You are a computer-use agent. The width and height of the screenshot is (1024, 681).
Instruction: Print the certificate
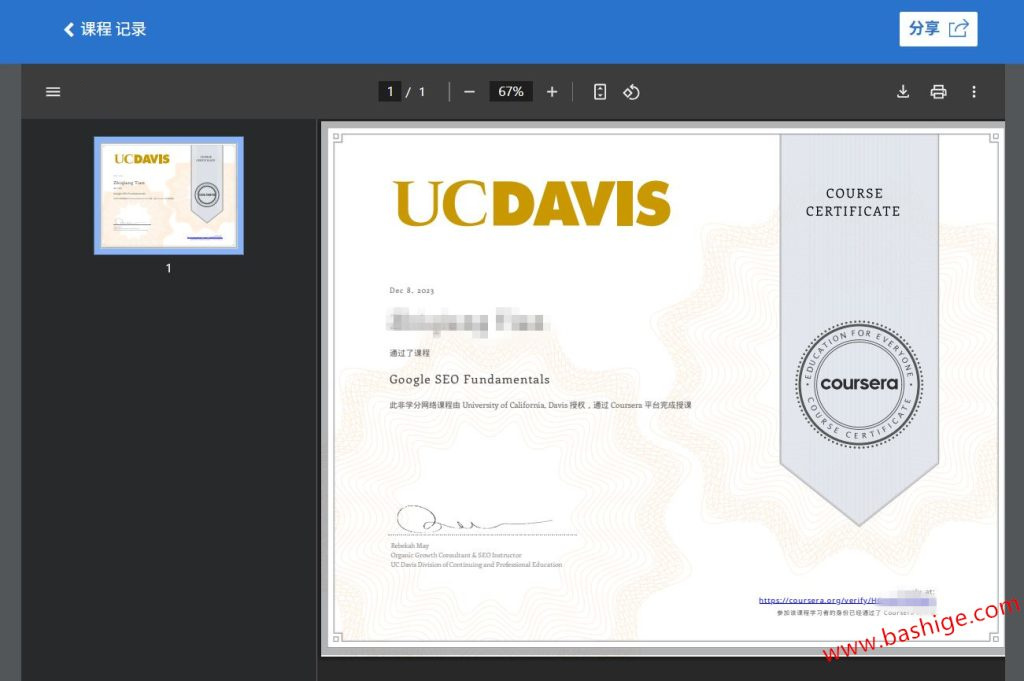click(x=938, y=92)
